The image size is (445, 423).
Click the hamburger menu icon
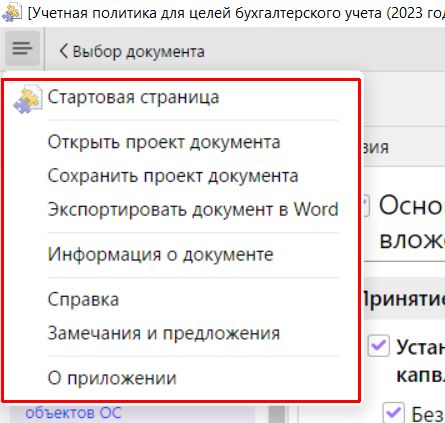point(22,48)
